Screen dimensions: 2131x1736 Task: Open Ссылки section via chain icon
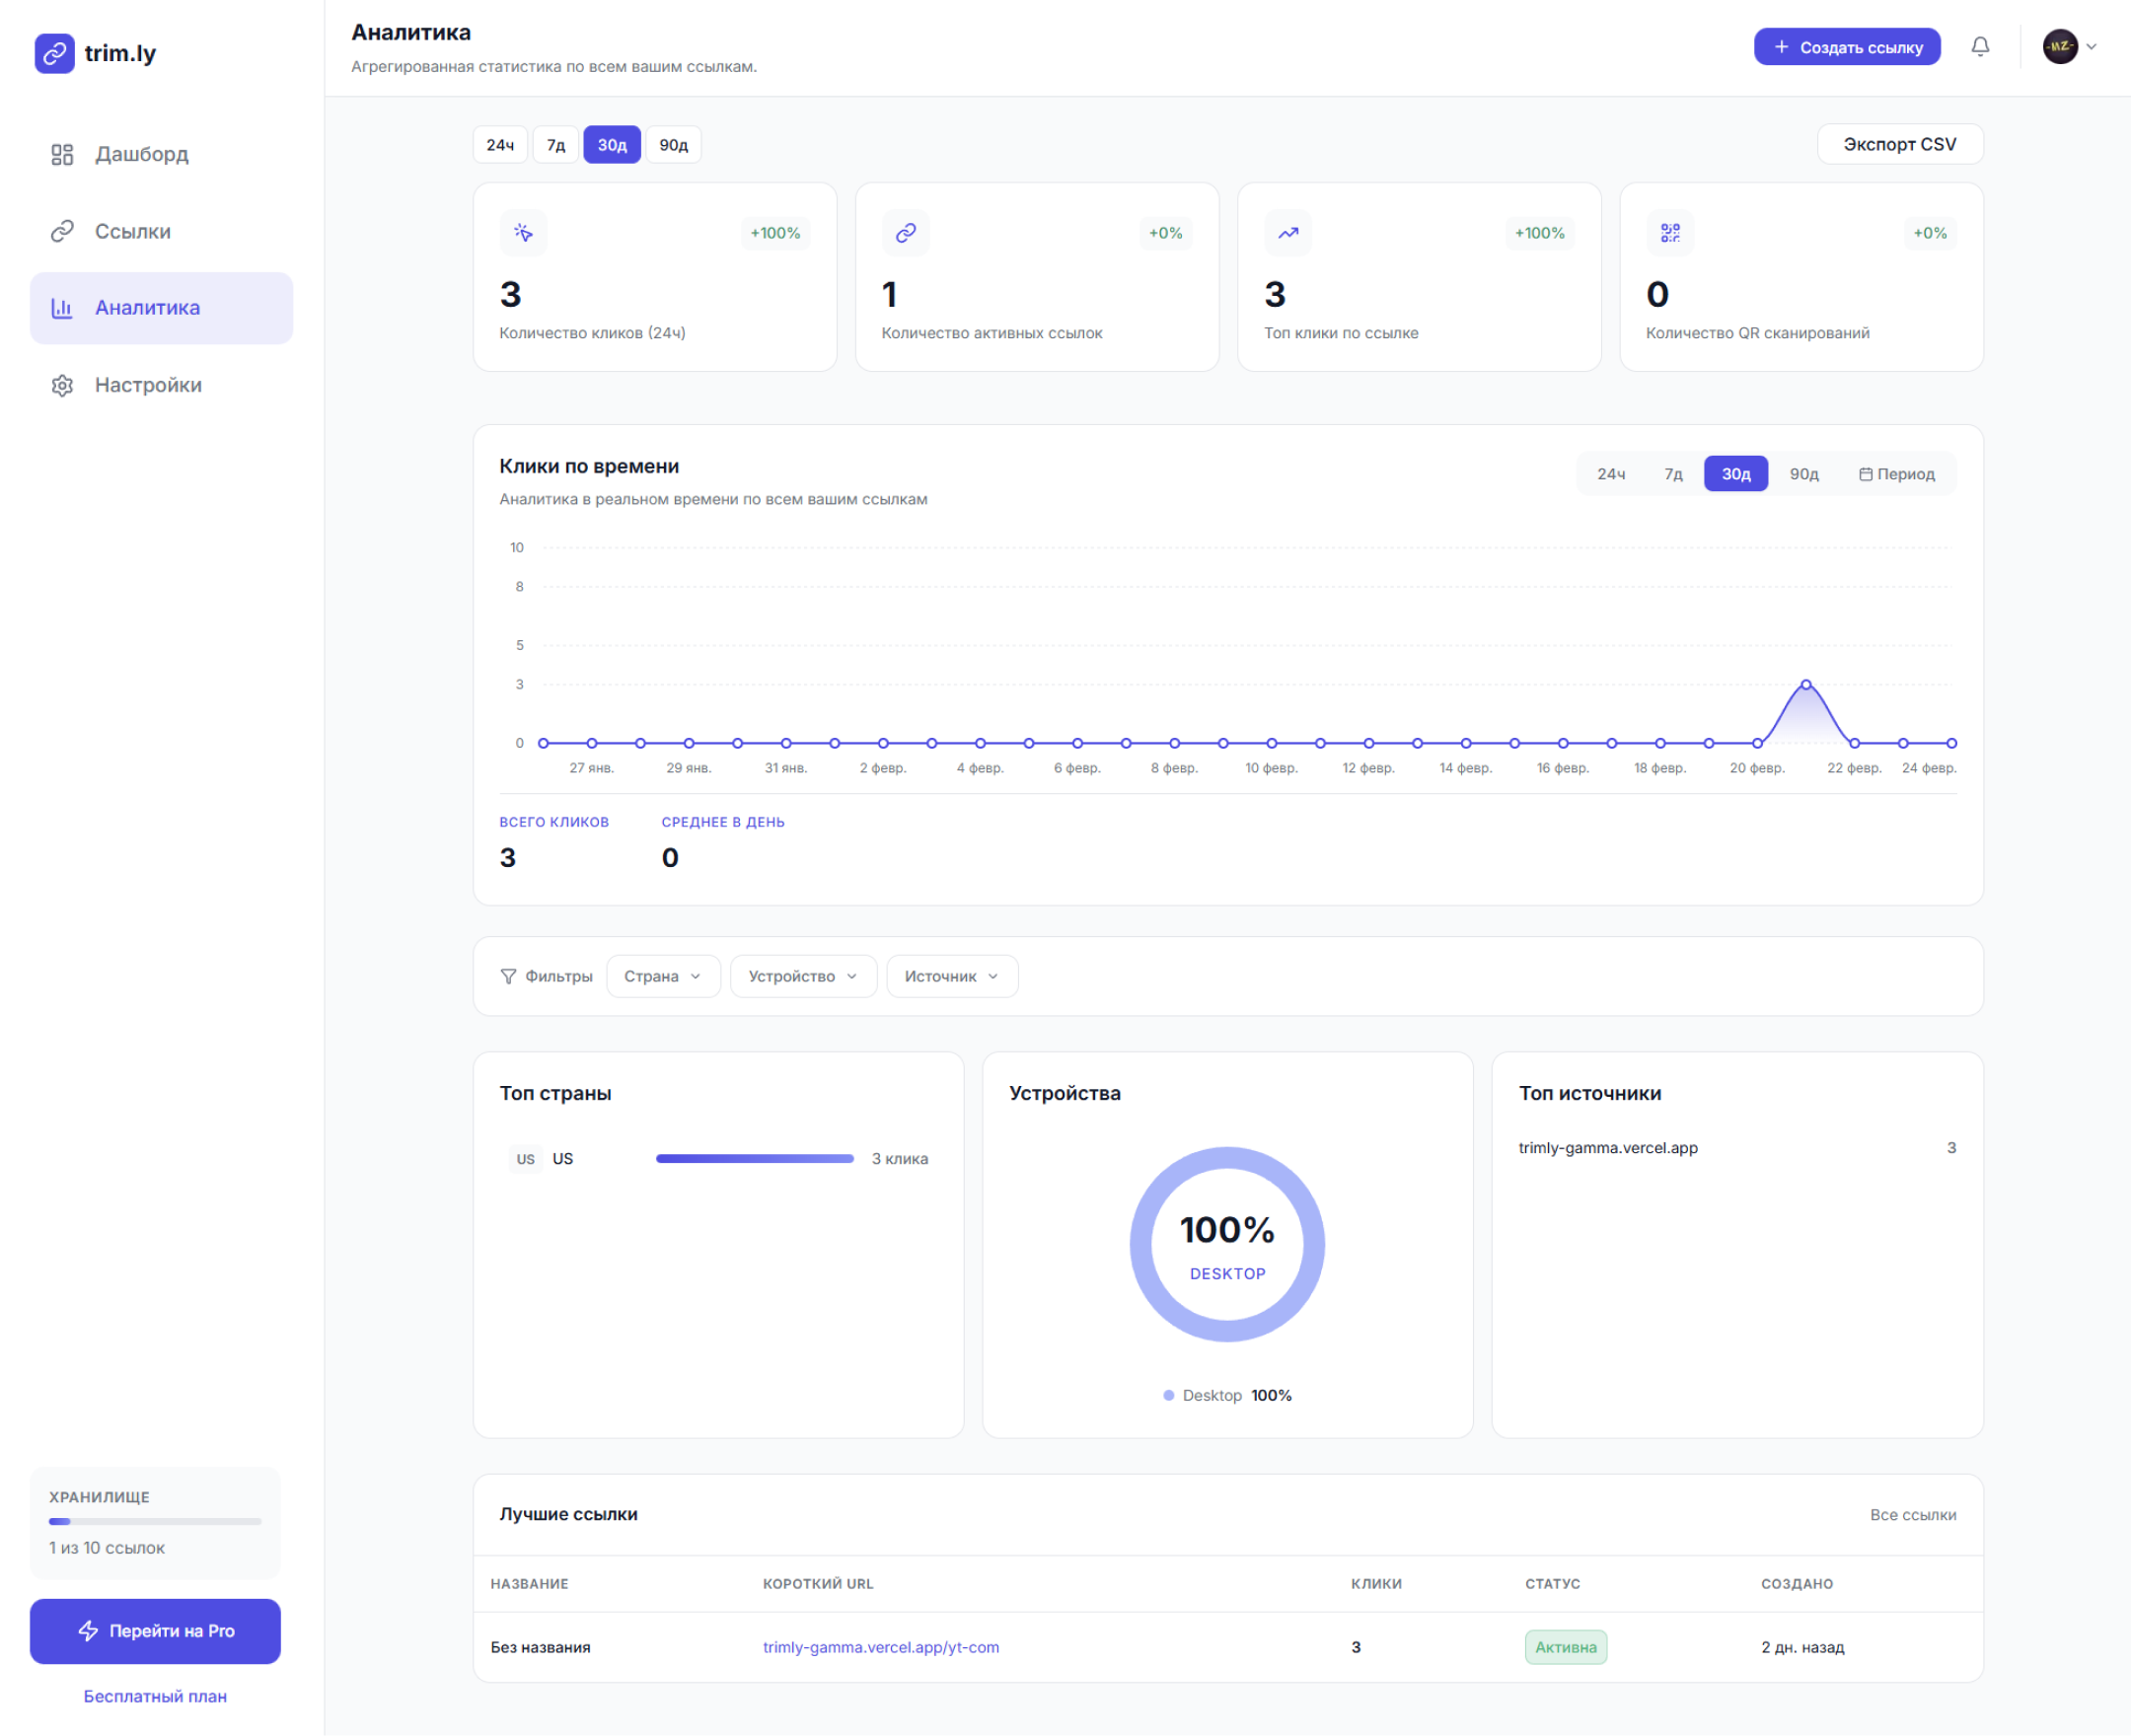tap(62, 231)
